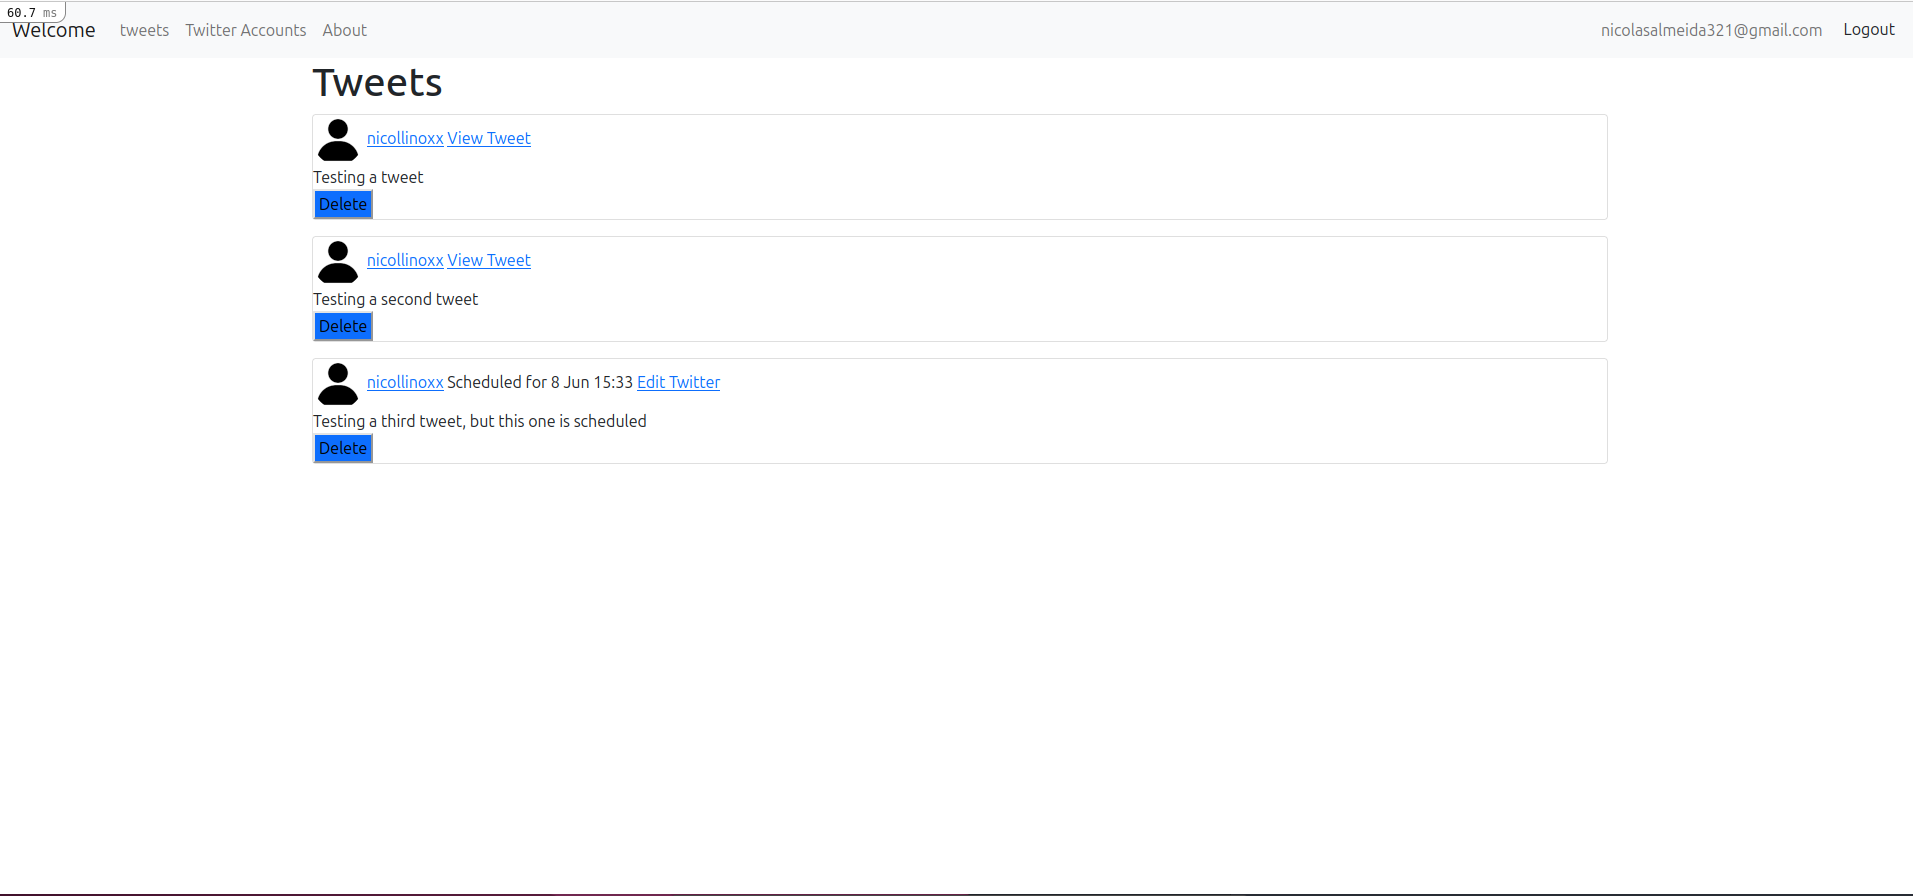Image resolution: width=1913 pixels, height=896 pixels.
Task: Delete the 'Testing a tweet' post
Action: coord(343,204)
